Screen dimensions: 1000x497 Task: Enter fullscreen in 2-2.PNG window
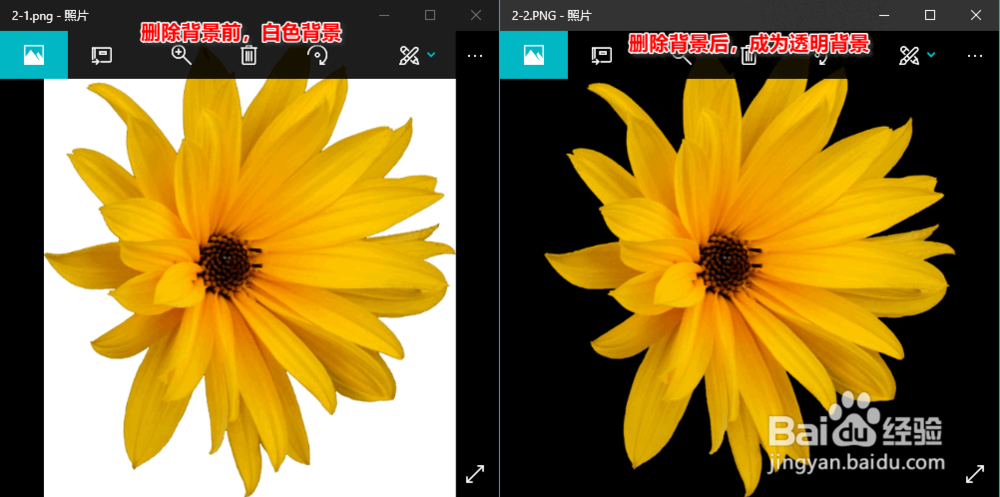tap(975, 474)
